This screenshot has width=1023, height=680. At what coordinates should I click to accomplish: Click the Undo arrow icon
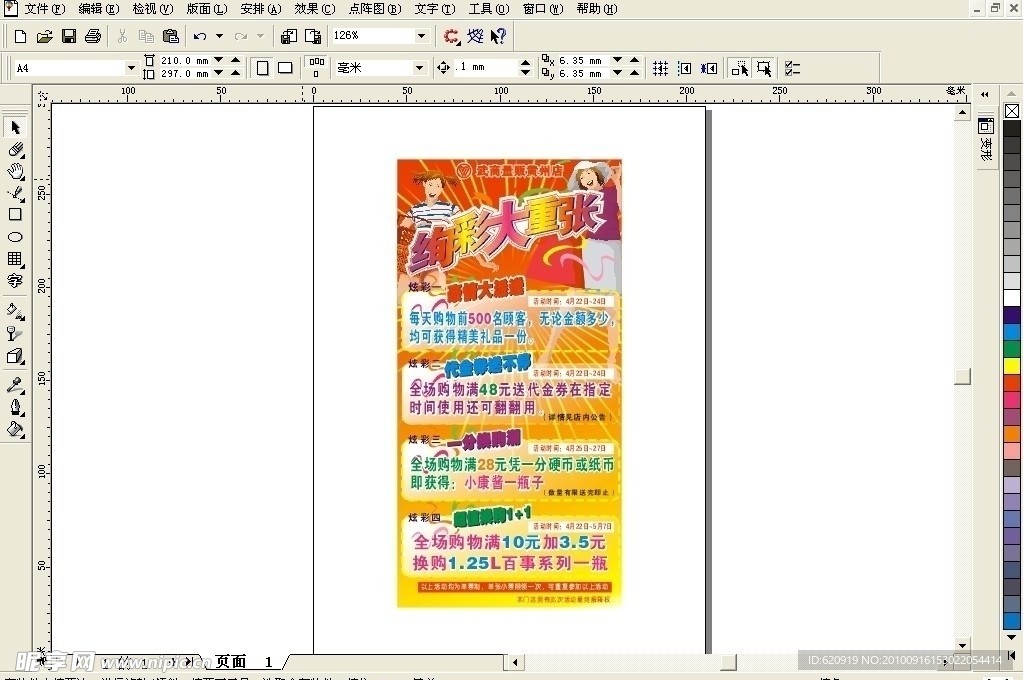[x=199, y=36]
